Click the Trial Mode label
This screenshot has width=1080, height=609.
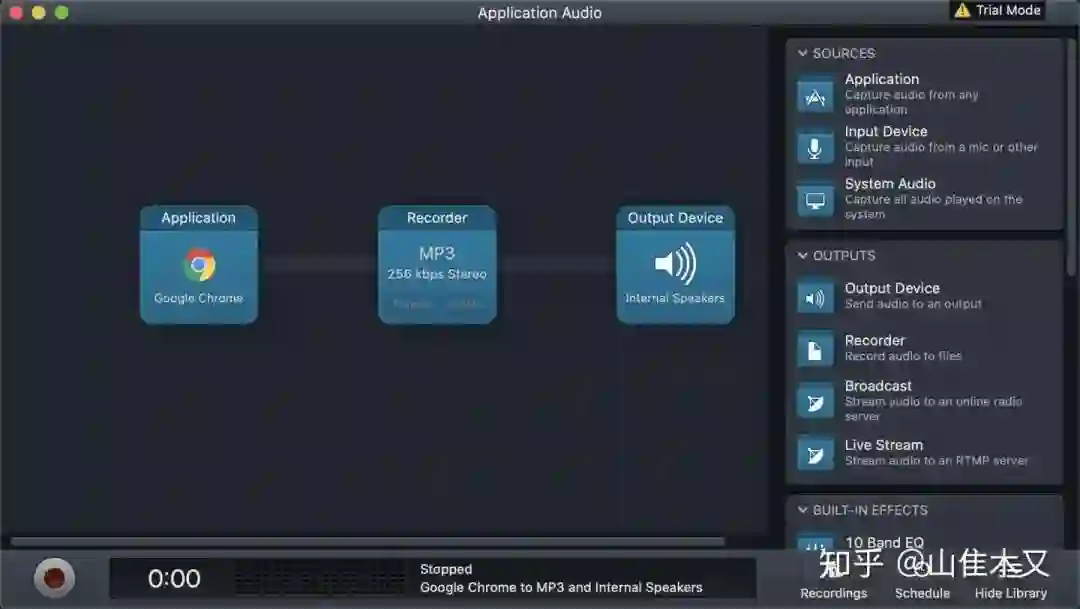click(x=1008, y=10)
